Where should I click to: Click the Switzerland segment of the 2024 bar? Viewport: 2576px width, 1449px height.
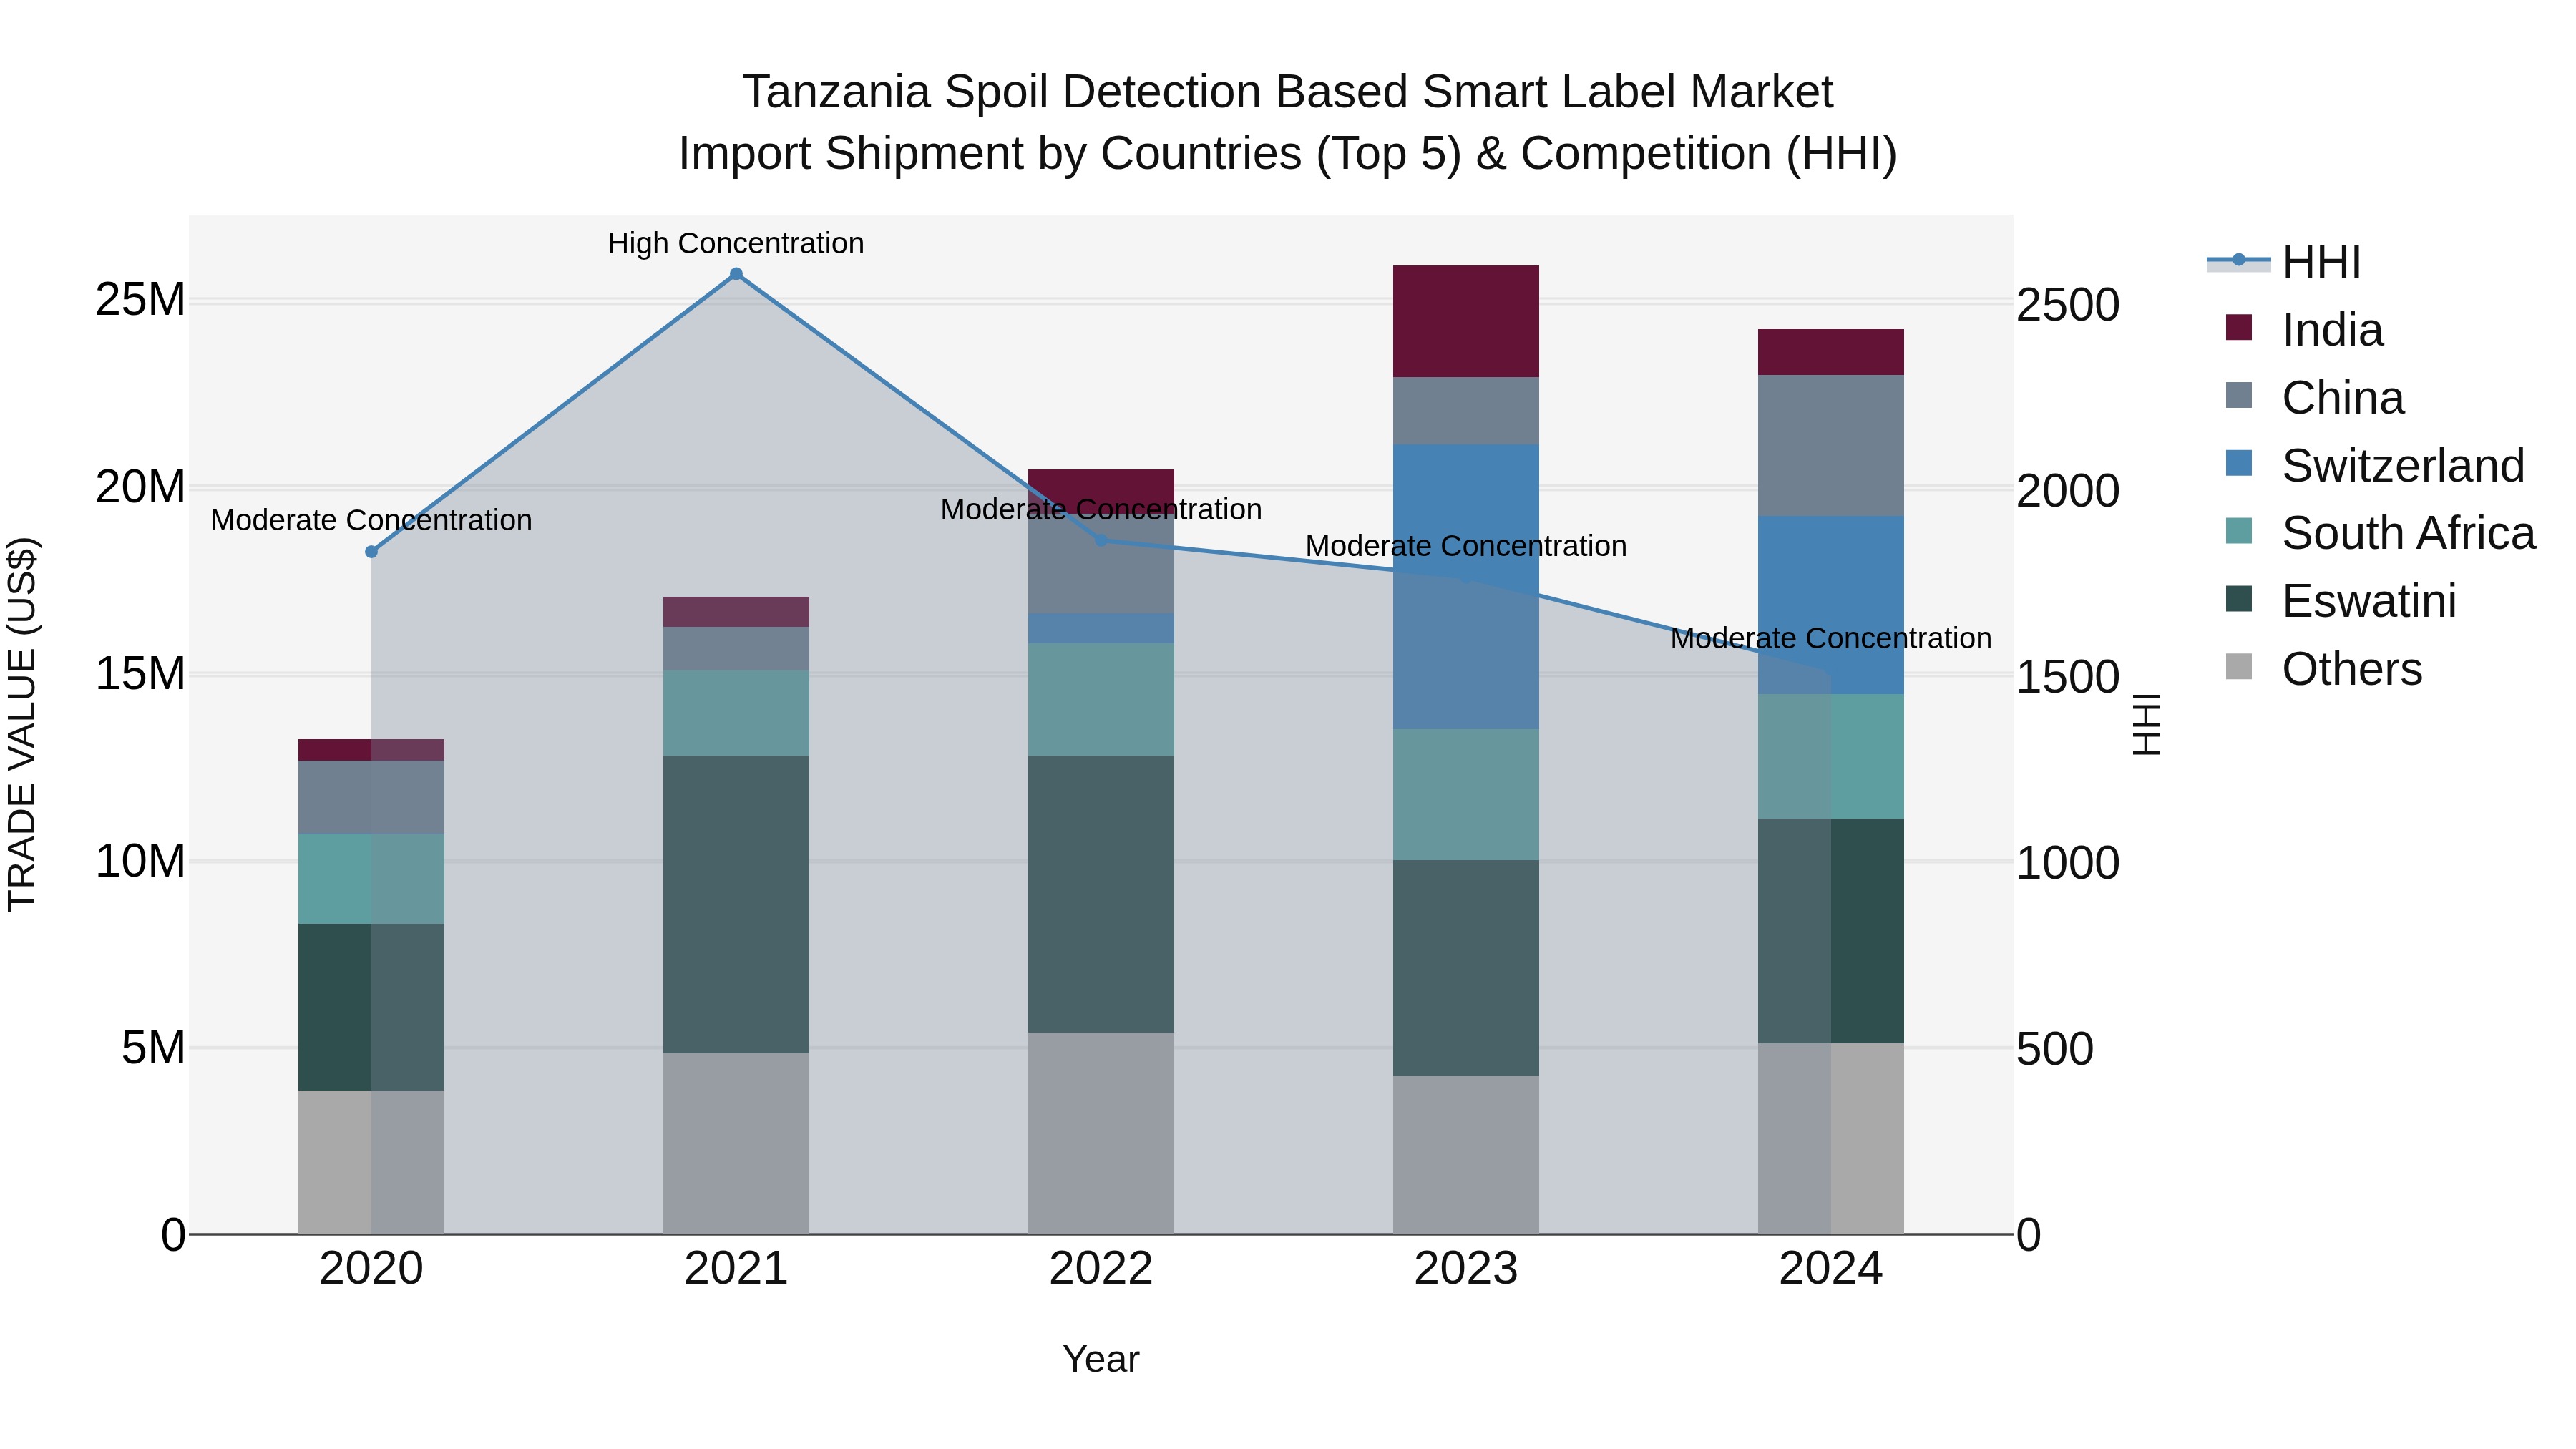1831,605
